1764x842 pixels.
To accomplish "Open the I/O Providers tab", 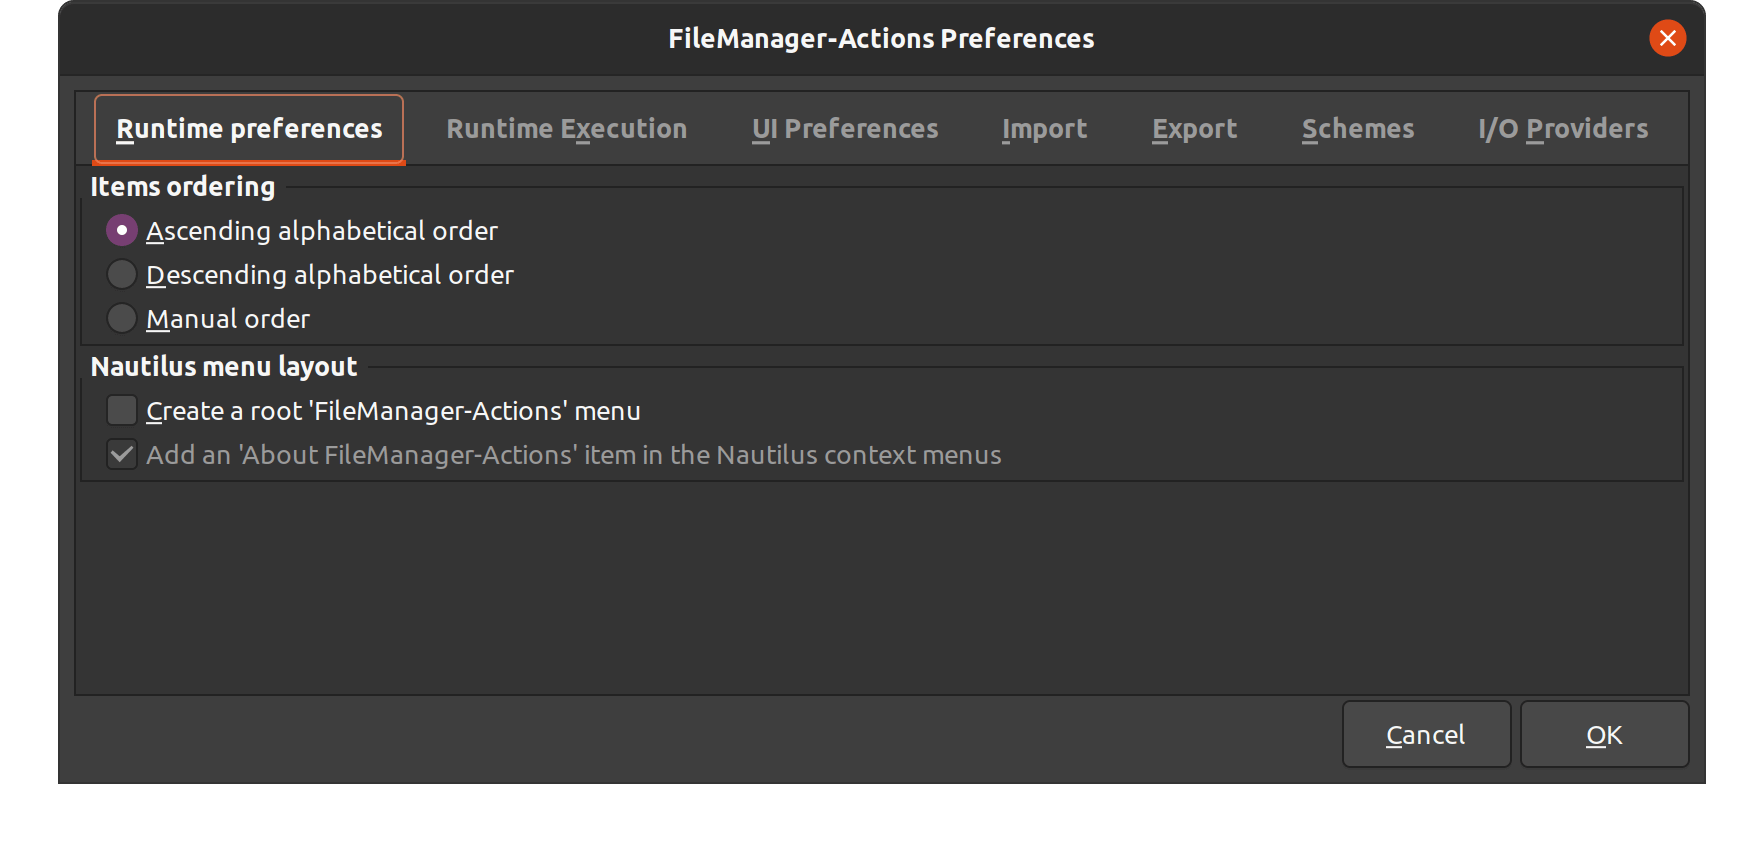I will [x=1562, y=128].
